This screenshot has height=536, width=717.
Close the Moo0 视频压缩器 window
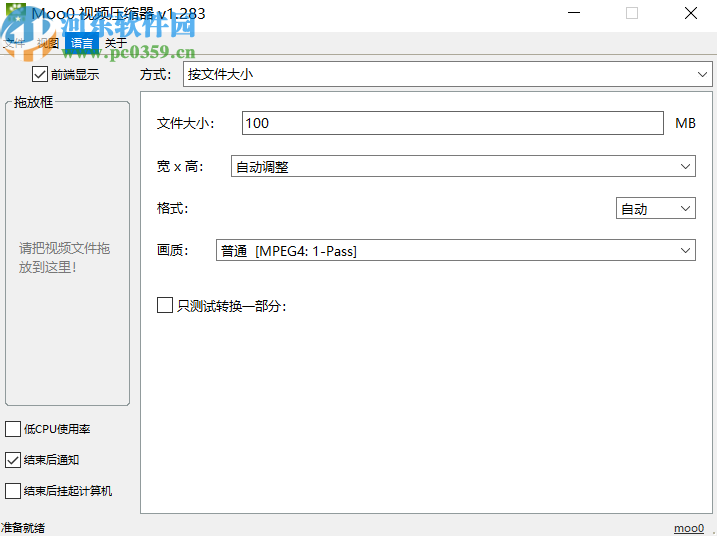coord(690,13)
